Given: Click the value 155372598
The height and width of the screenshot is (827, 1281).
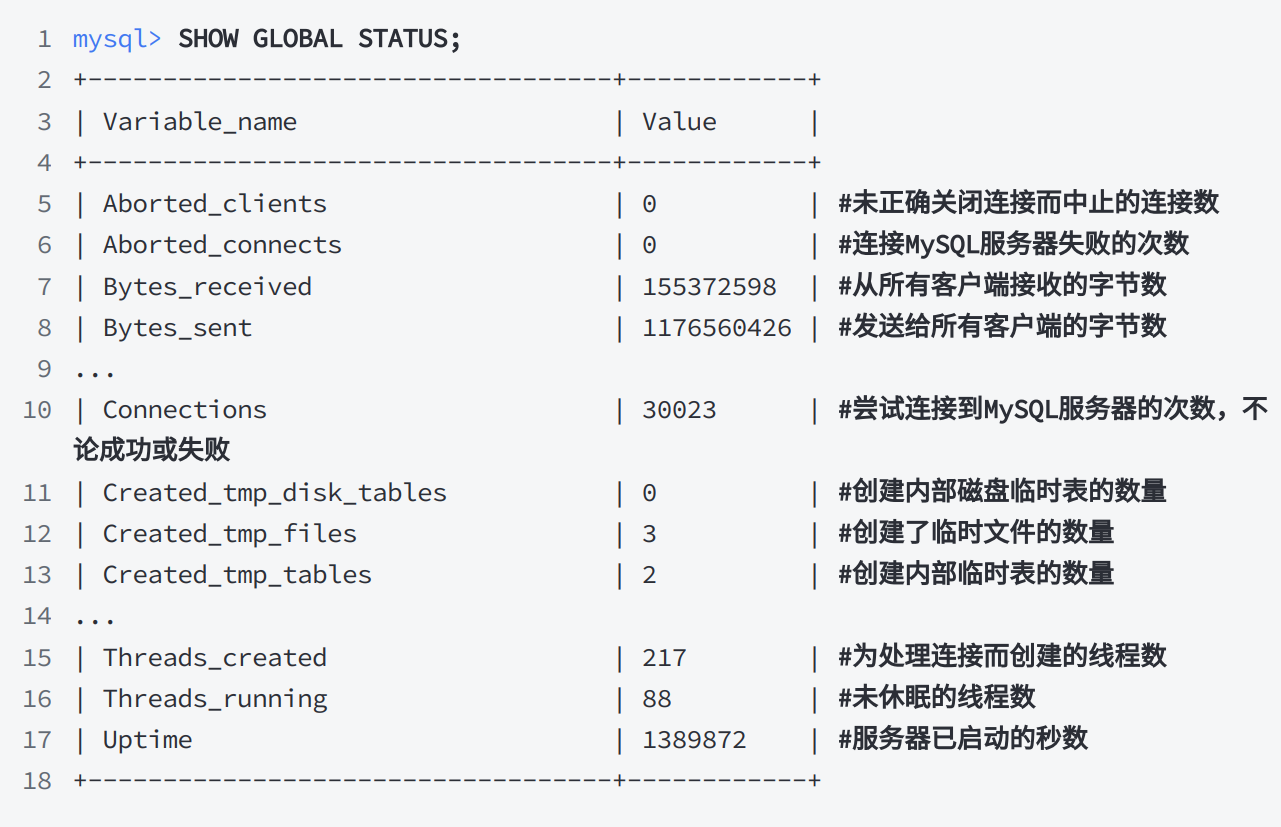Looking at the screenshot, I should pos(710,287).
